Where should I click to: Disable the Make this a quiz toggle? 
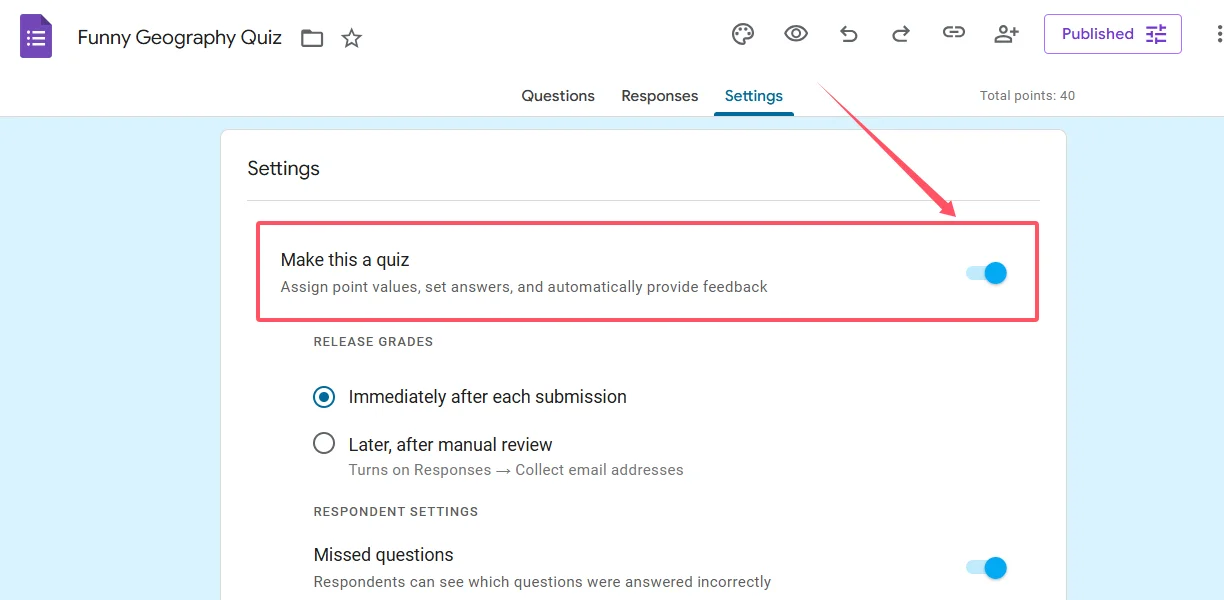[987, 273]
